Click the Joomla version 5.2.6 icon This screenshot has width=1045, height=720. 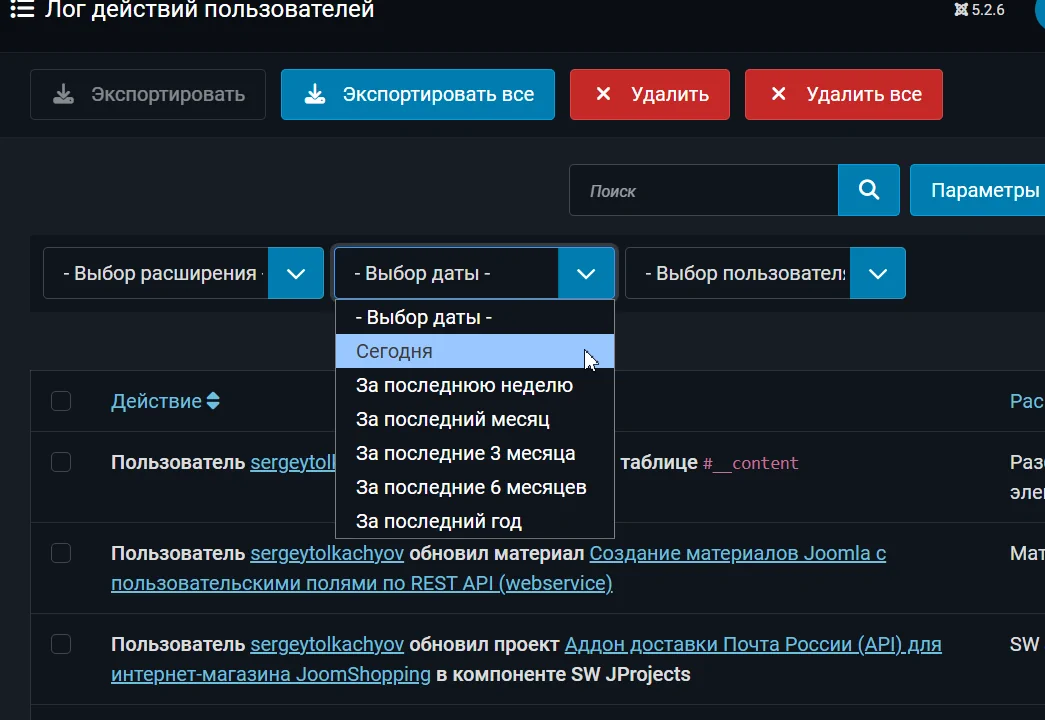(961, 11)
